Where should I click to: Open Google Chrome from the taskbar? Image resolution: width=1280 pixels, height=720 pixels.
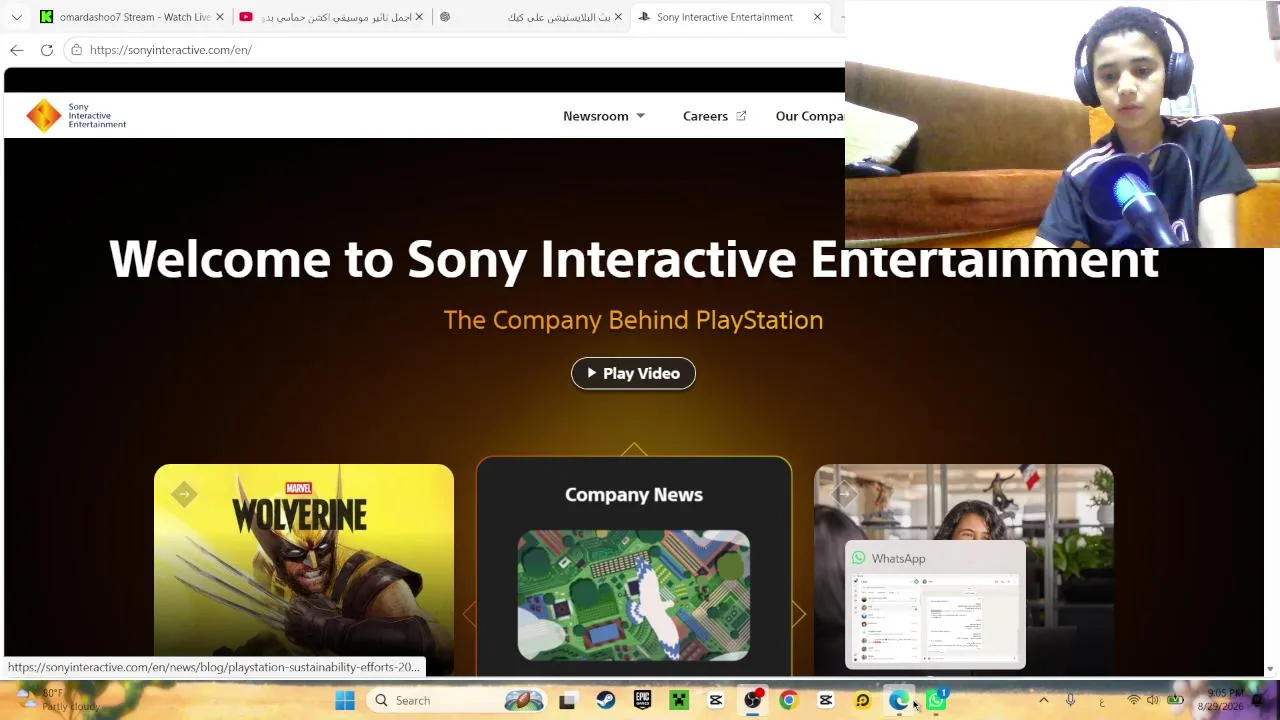coord(789,701)
